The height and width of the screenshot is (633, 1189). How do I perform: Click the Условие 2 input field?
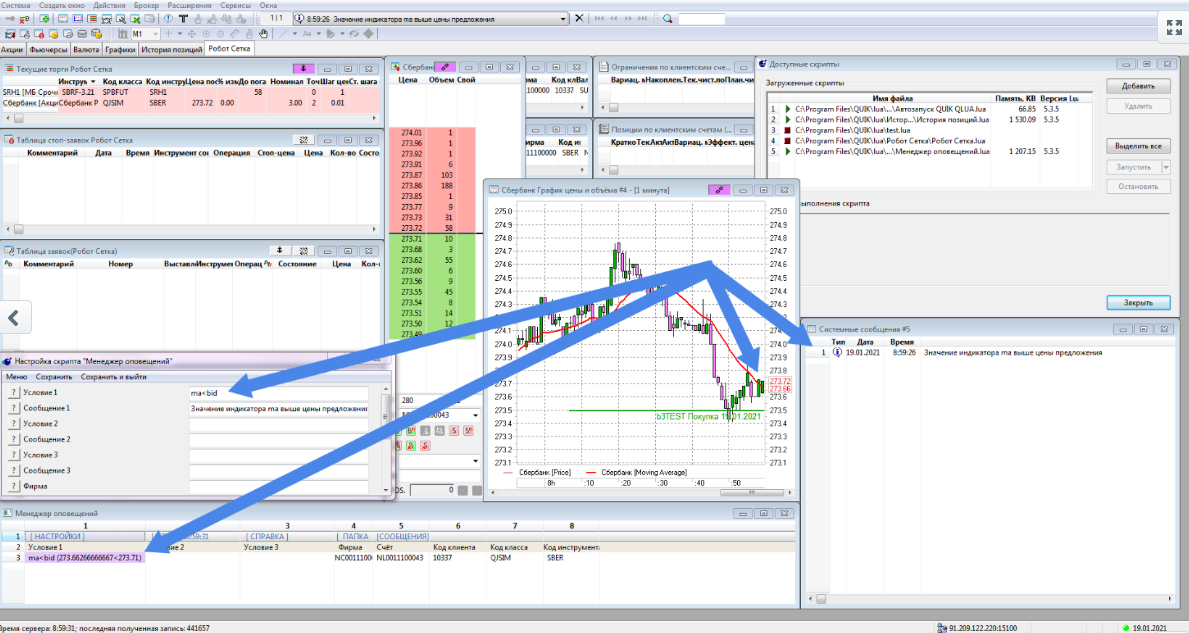pos(278,424)
